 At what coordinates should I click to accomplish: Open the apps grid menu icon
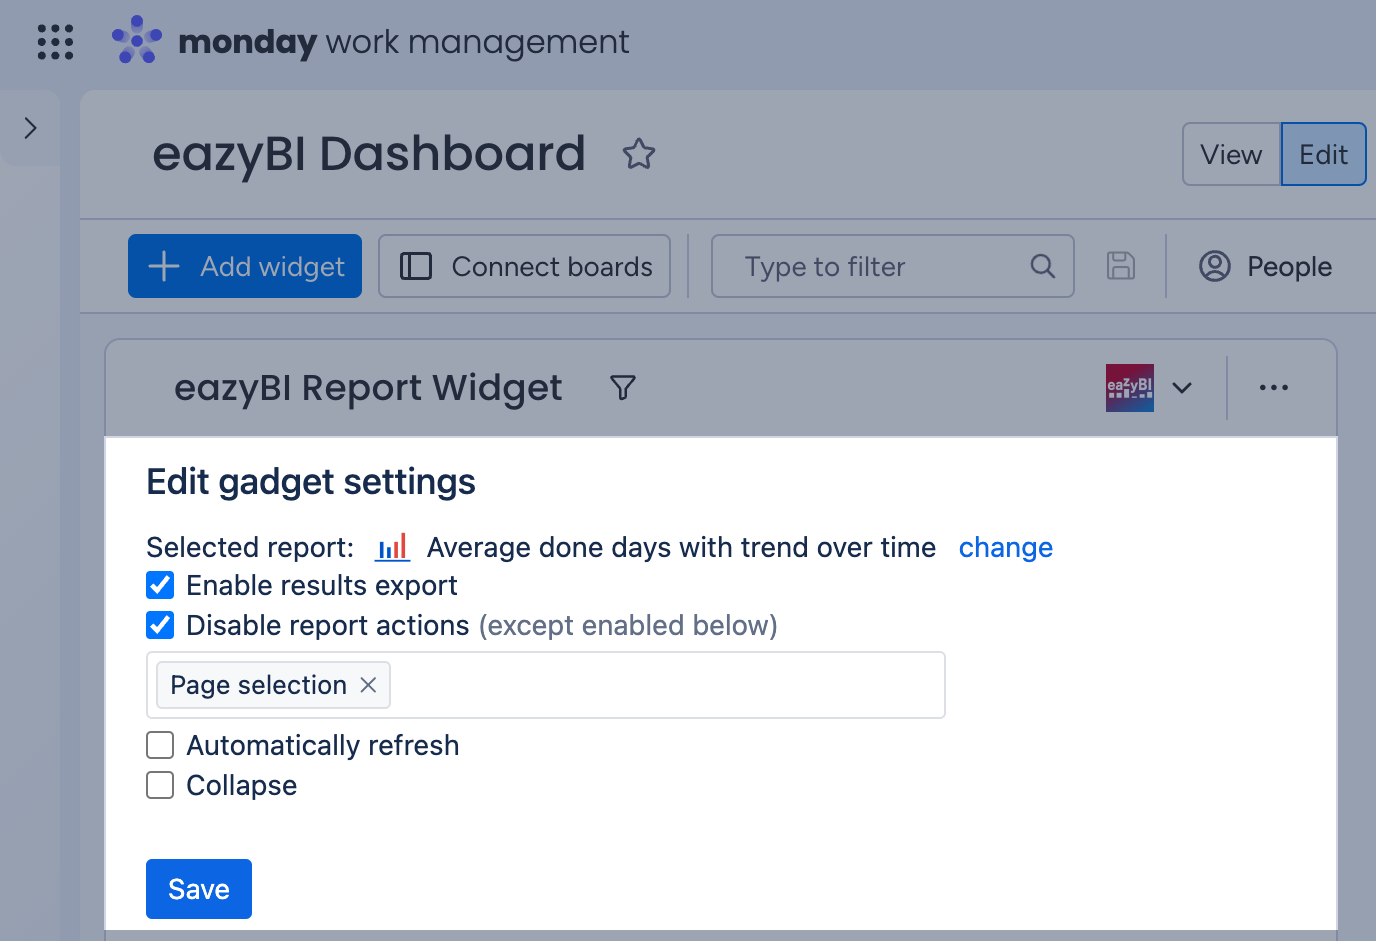coord(55,42)
